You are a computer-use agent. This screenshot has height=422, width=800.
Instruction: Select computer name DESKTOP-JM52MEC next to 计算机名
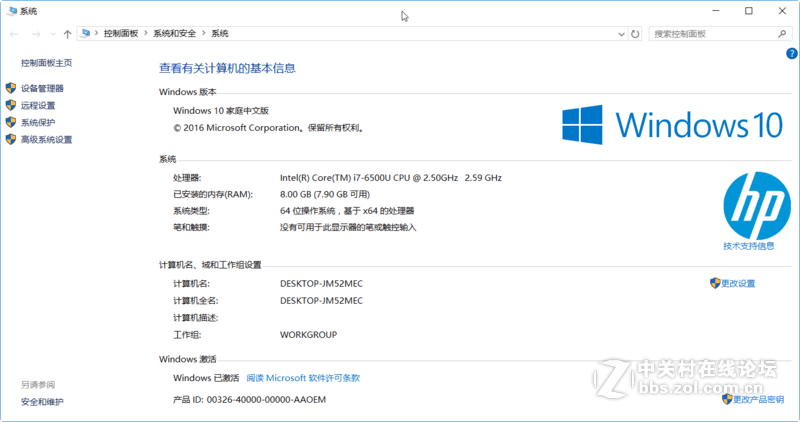[321, 284]
